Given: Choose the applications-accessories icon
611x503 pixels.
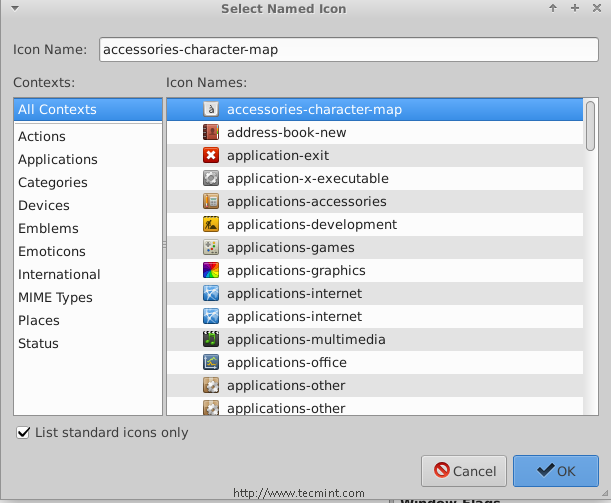Looking at the screenshot, I should coord(210,201).
